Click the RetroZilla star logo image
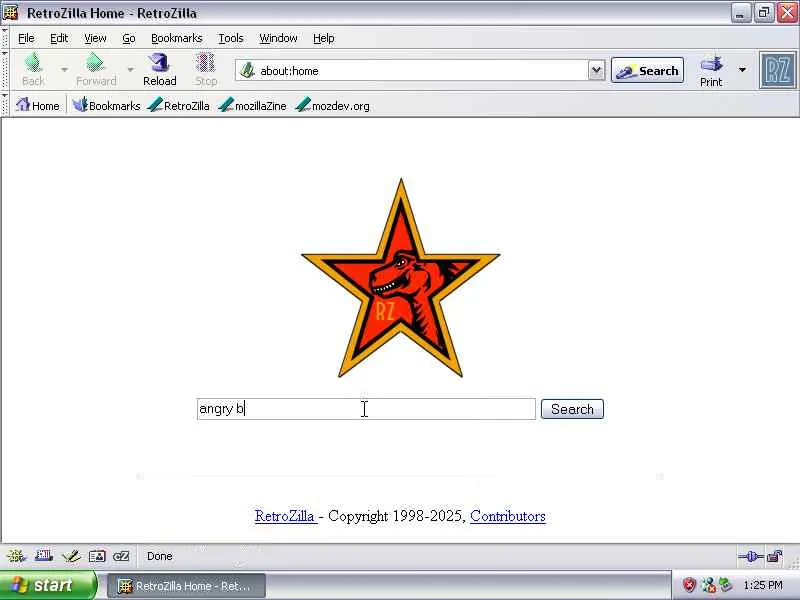 coord(401,278)
